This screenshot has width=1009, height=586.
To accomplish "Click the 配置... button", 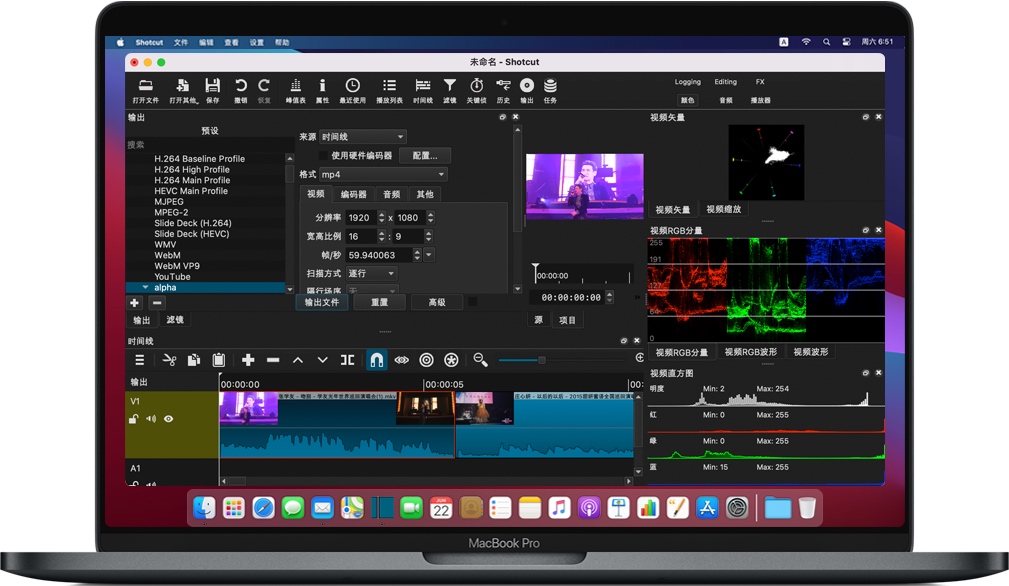I will click(x=424, y=155).
